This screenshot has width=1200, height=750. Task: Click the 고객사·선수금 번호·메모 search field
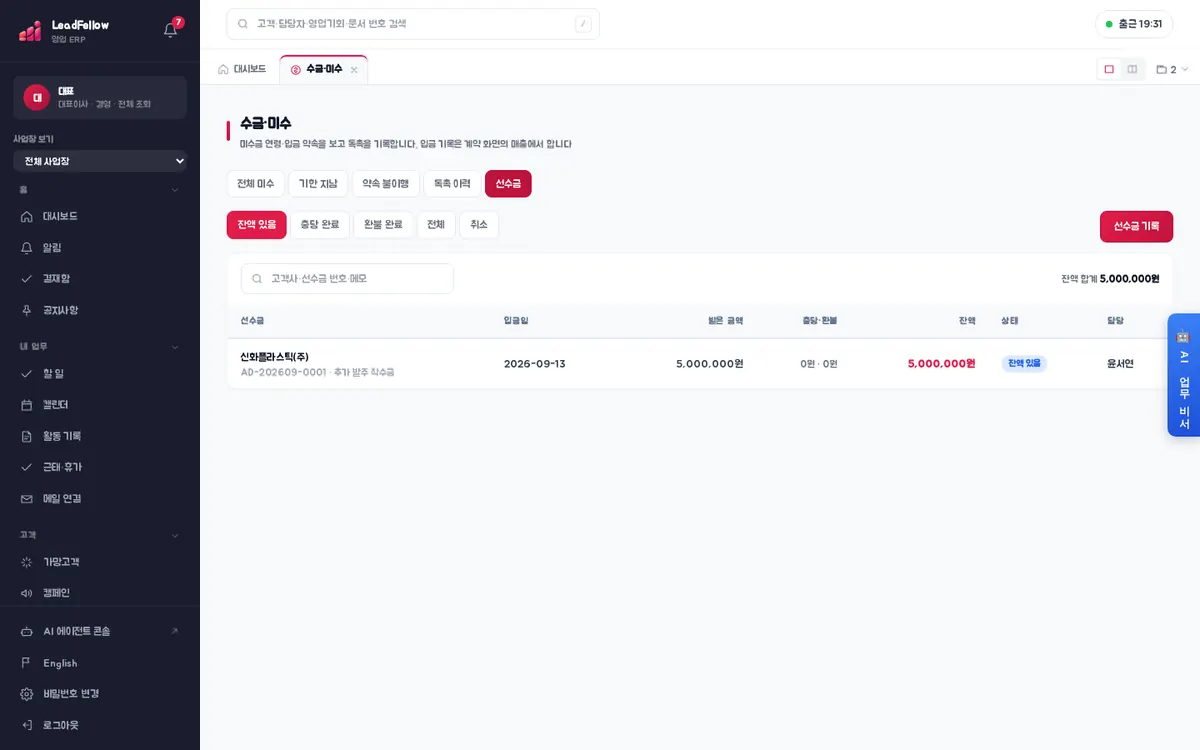pos(347,279)
